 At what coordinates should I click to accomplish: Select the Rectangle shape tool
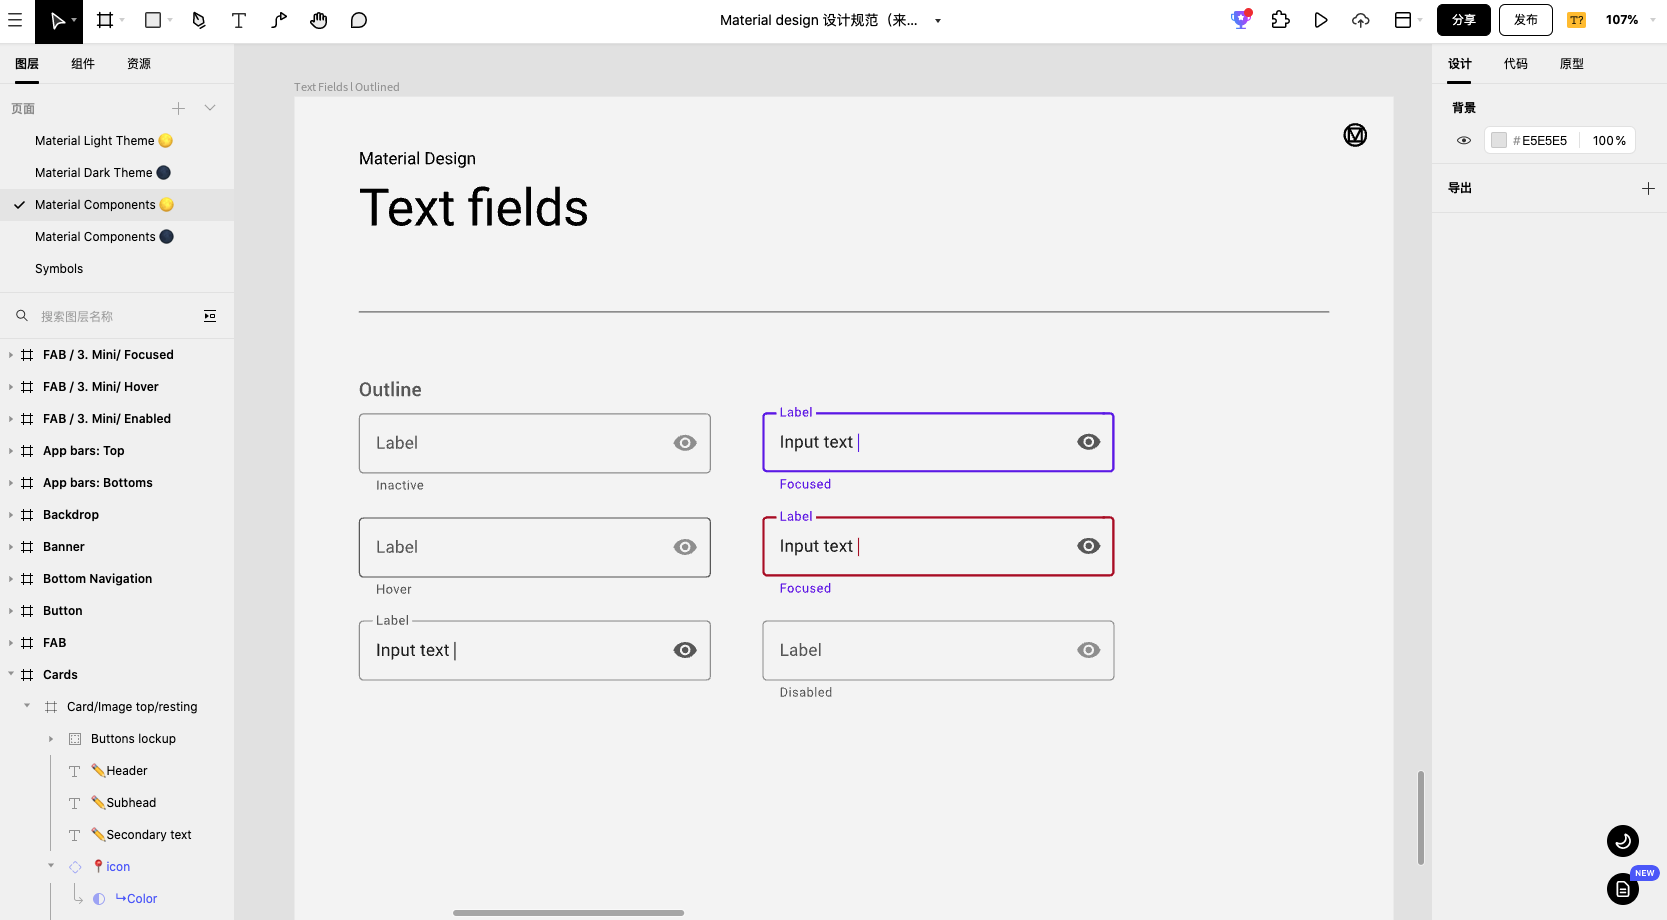153,20
